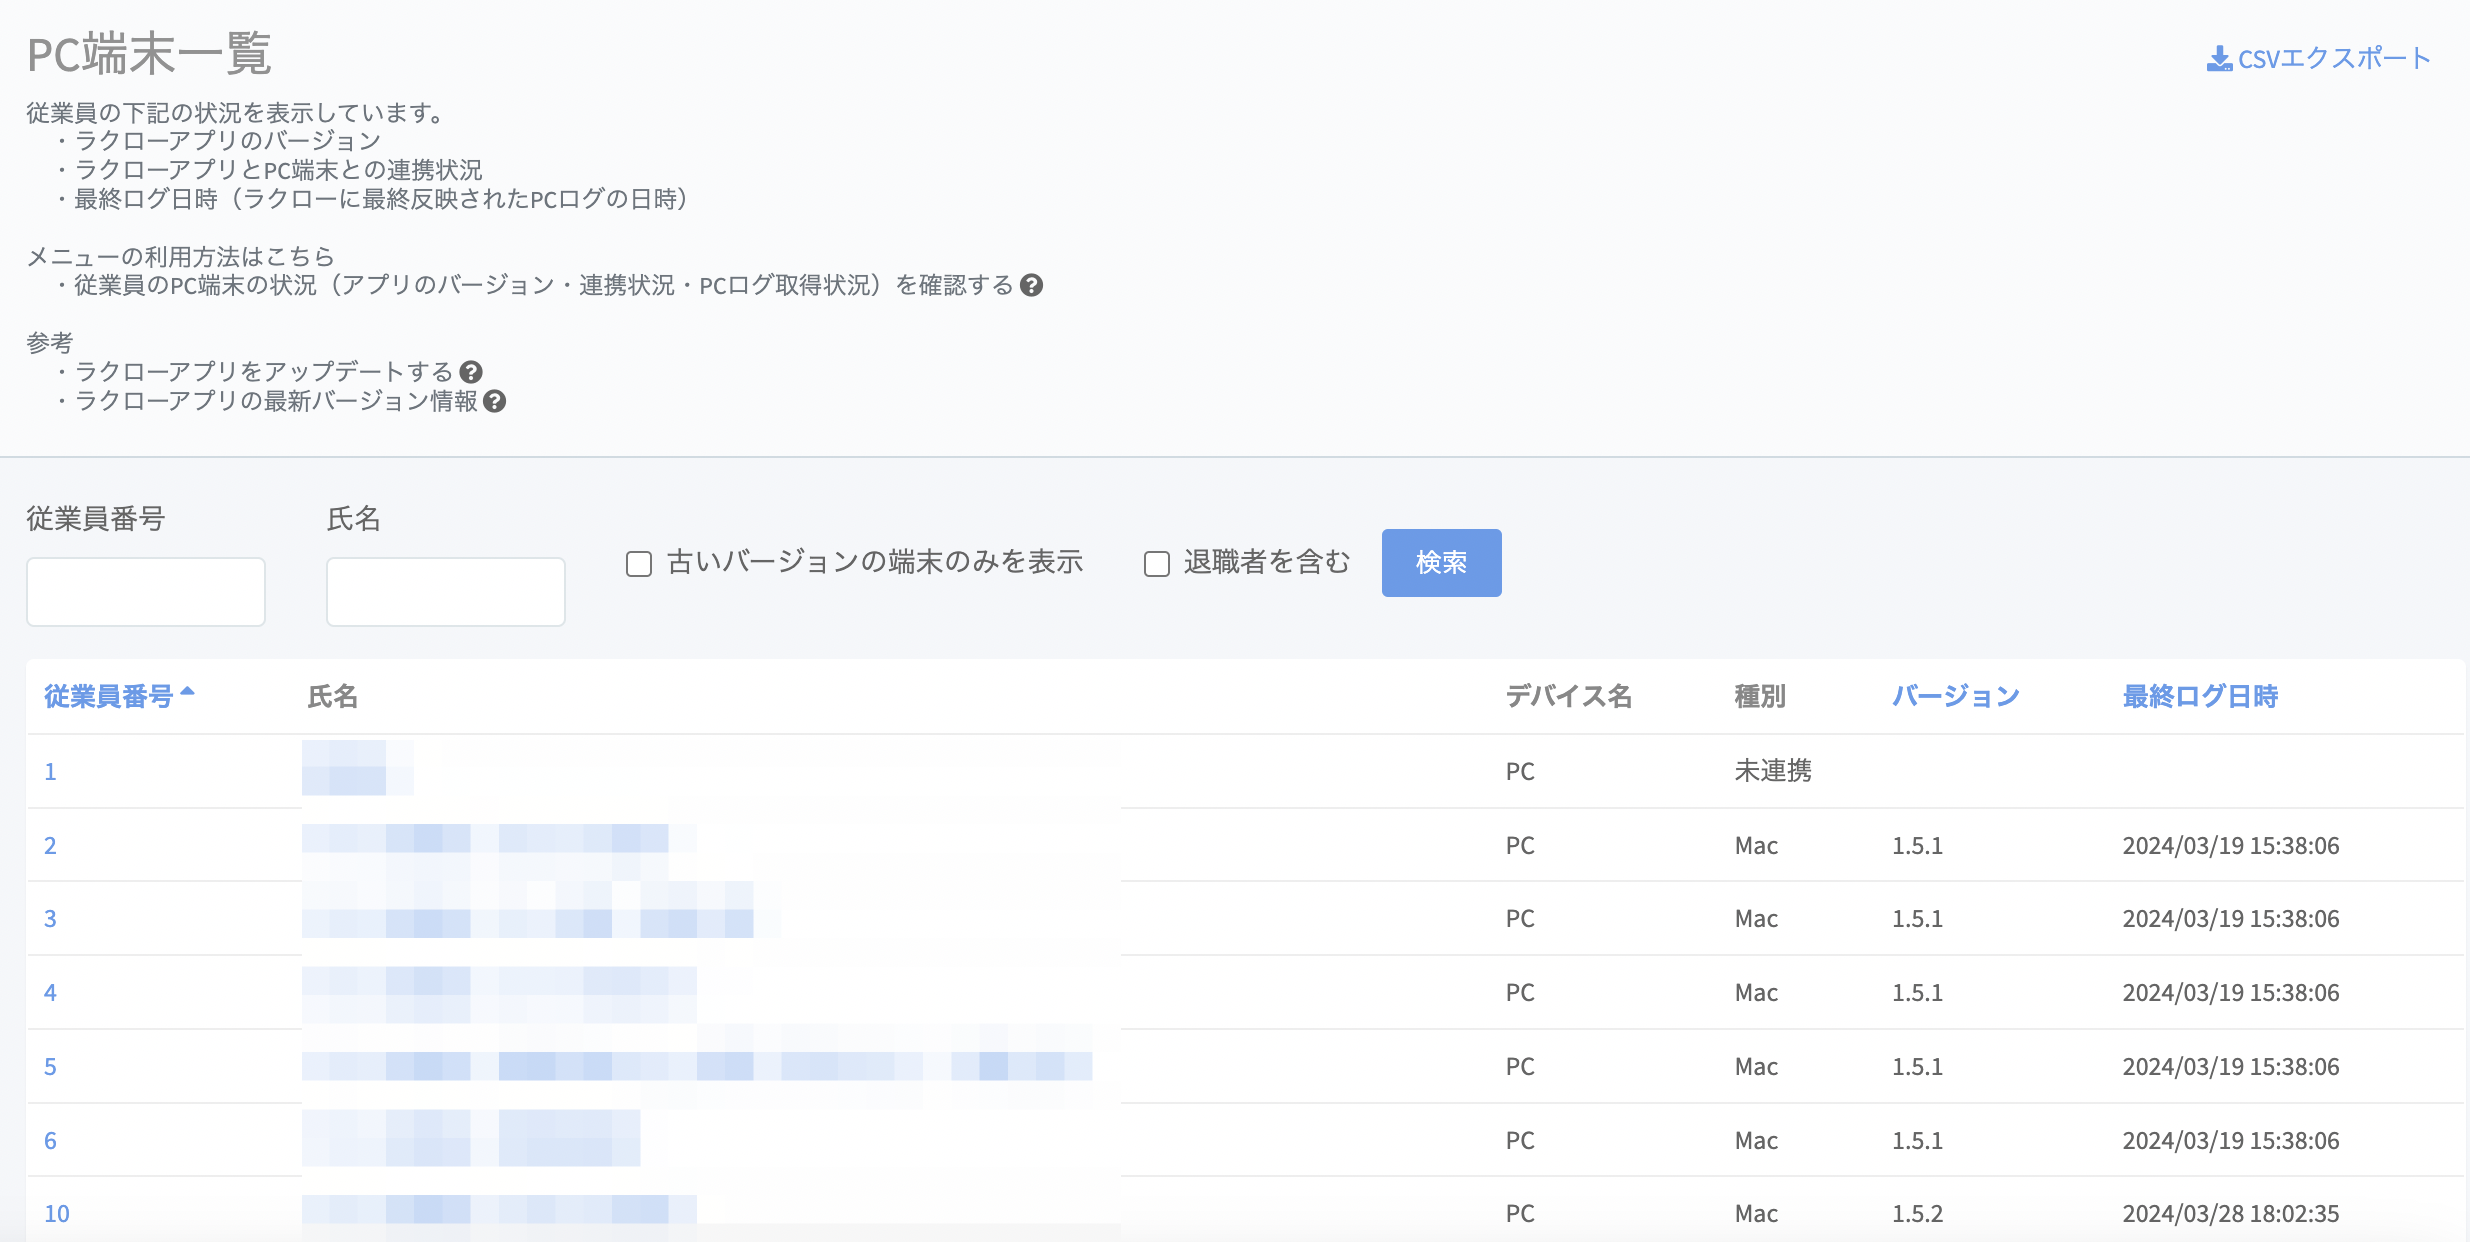Screen dimensions: 2470x1242
Task: Open ラクローアプリの最新バージョン情報 link
Action: point(276,401)
